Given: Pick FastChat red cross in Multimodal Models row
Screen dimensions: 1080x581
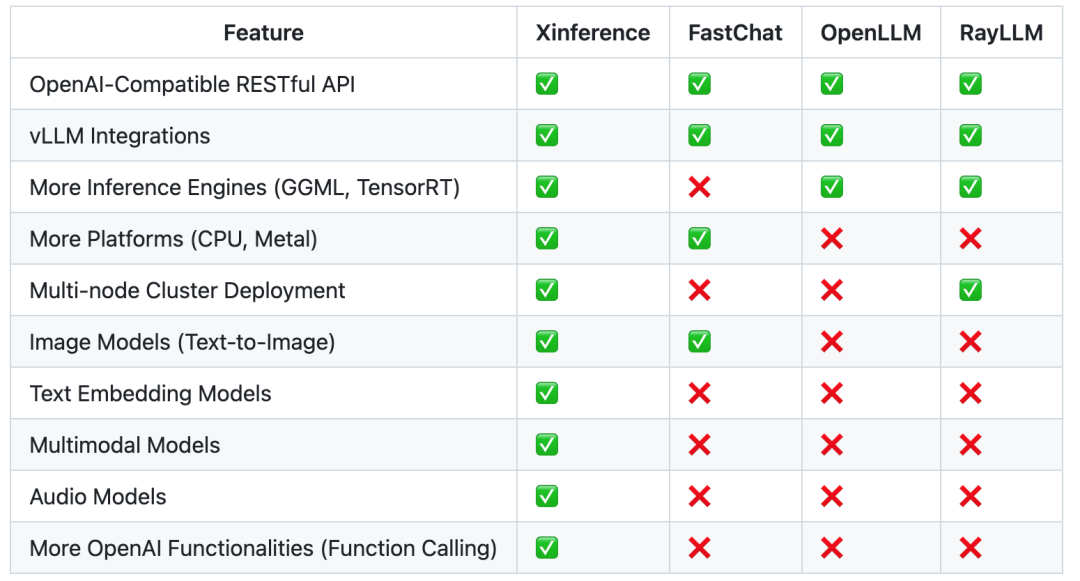Looking at the screenshot, I should pyautogui.click(x=699, y=445).
